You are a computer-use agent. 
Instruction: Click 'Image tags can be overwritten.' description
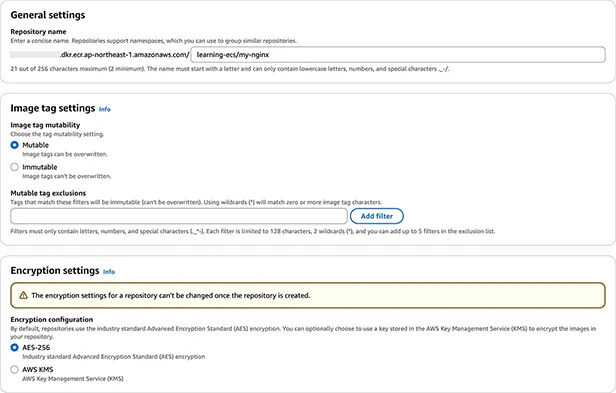pos(65,154)
